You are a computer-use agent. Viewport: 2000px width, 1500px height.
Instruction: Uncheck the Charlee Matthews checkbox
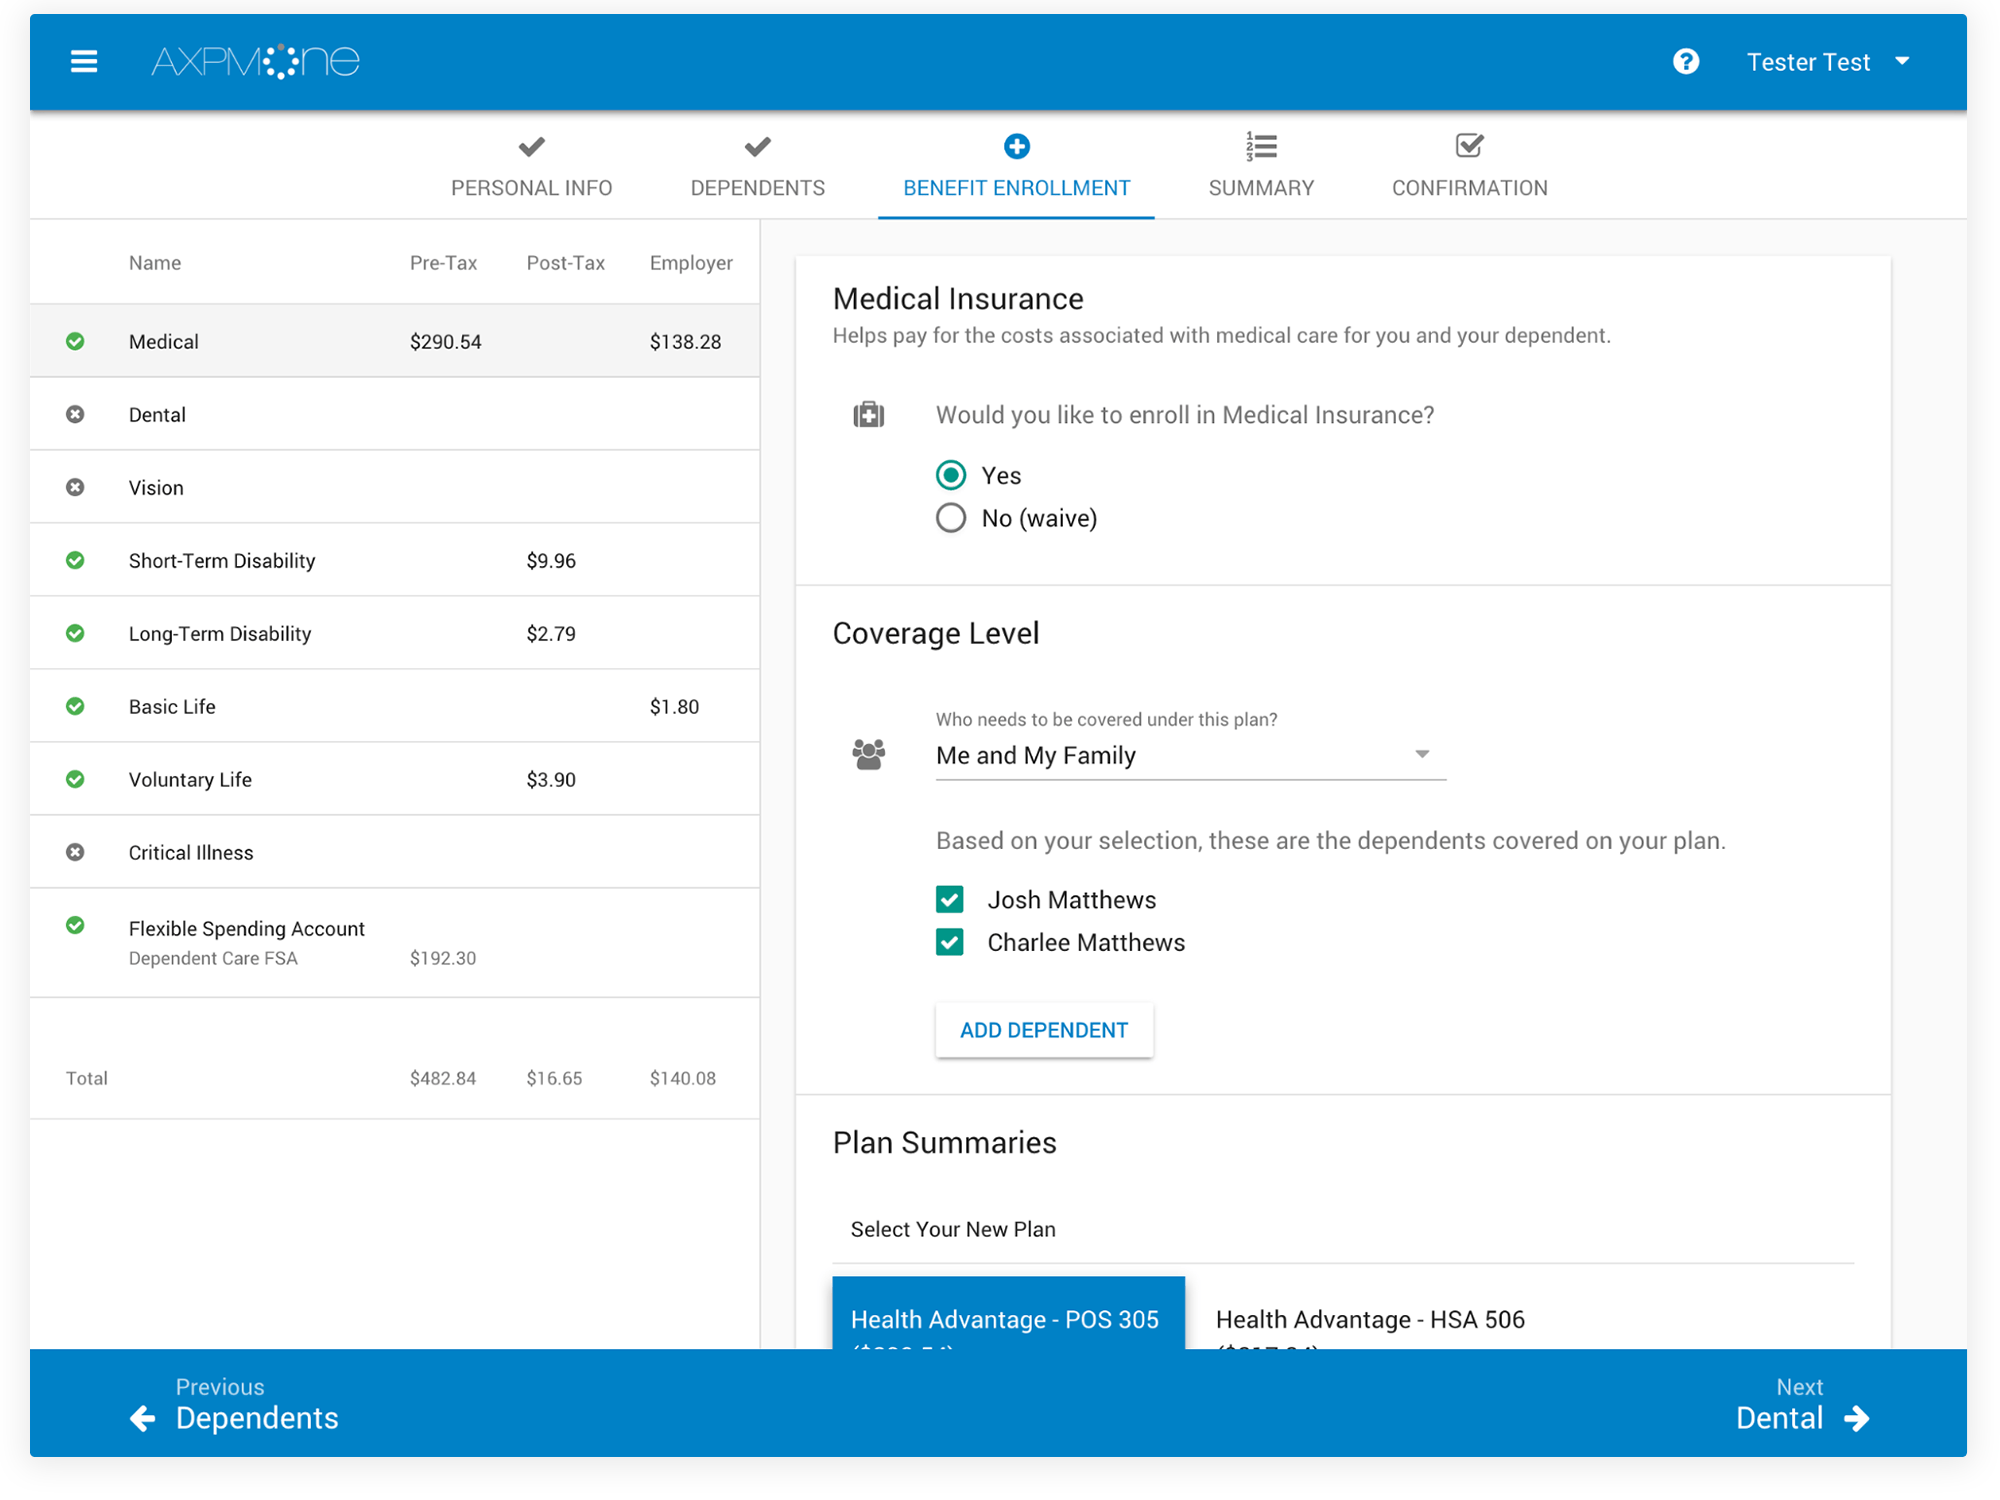coord(950,942)
